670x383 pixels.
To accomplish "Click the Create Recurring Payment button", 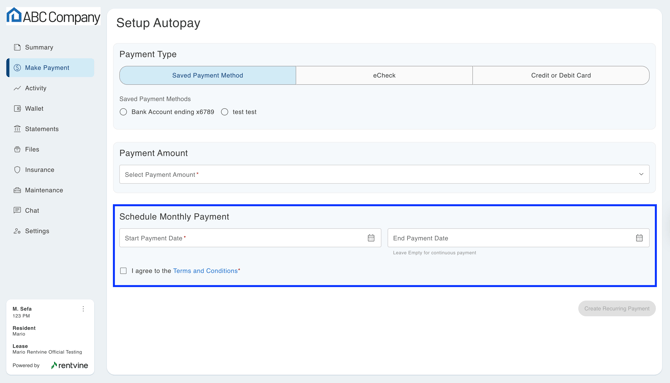I will tap(617, 308).
